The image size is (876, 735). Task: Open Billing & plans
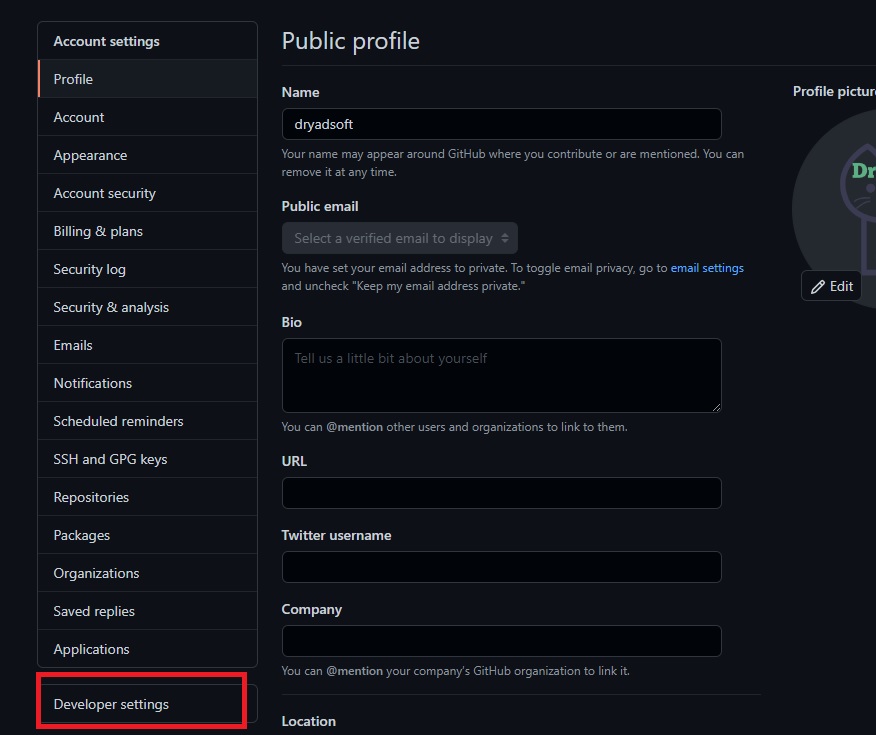coord(147,231)
